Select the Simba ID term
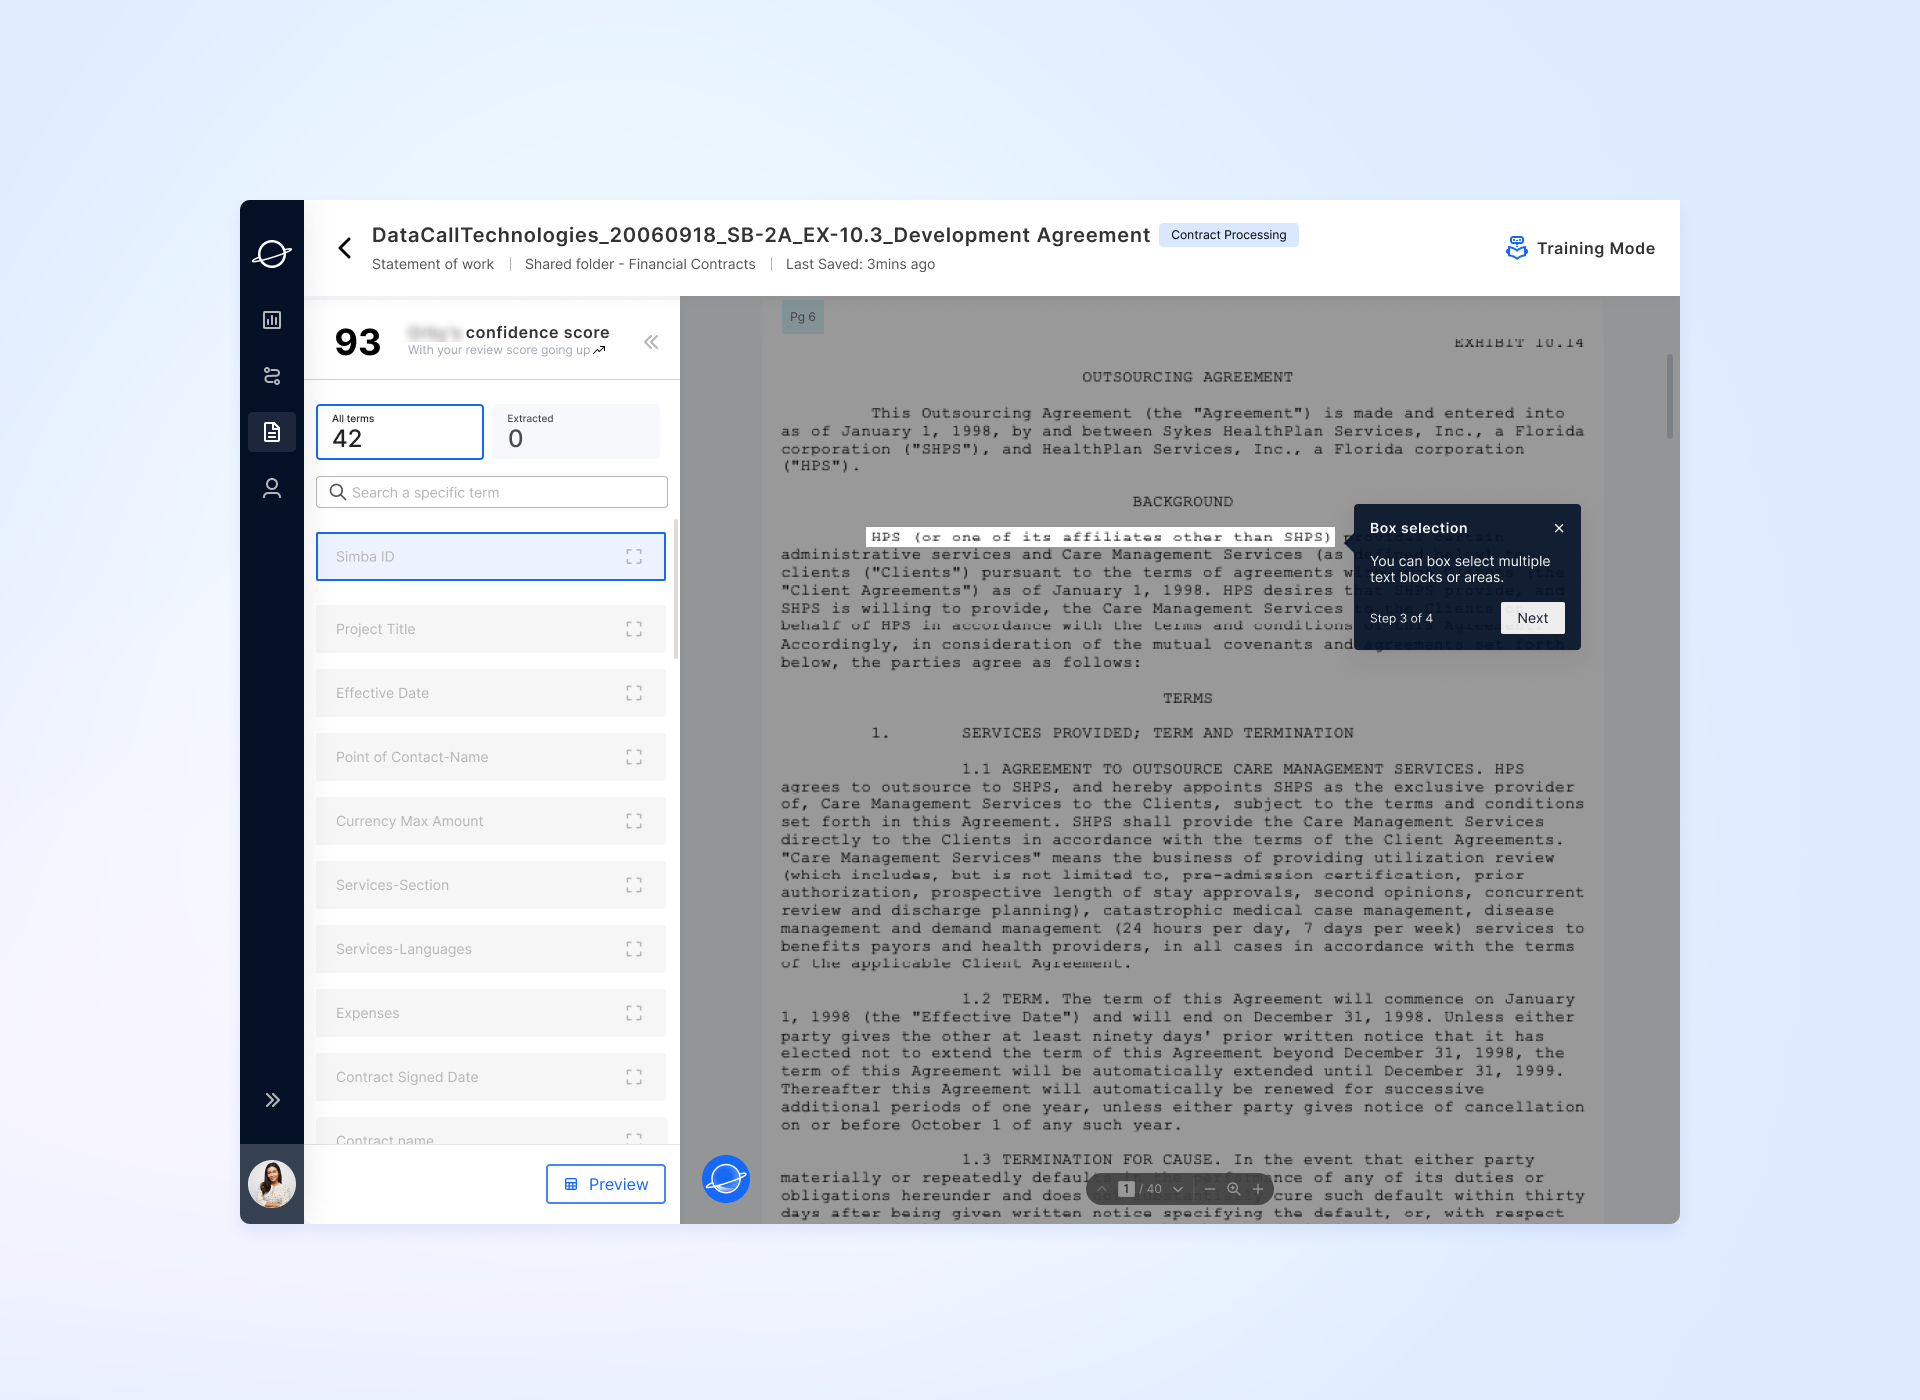The image size is (1920, 1400). (x=491, y=557)
